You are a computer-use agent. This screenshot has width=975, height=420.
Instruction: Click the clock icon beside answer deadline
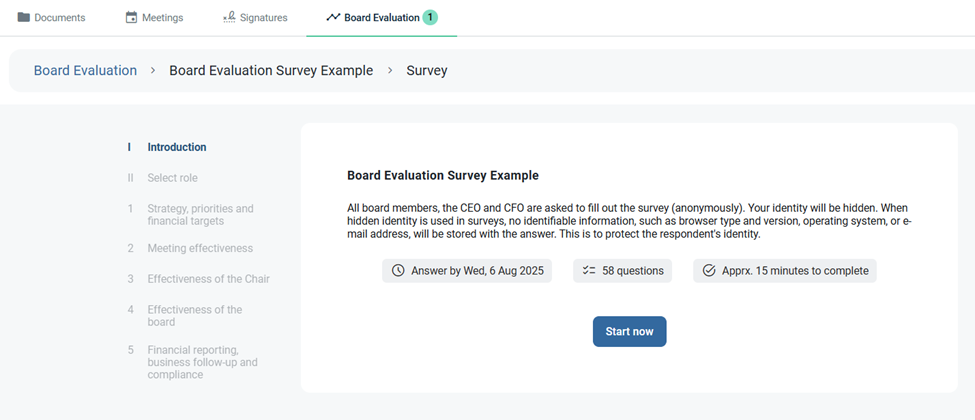(399, 271)
